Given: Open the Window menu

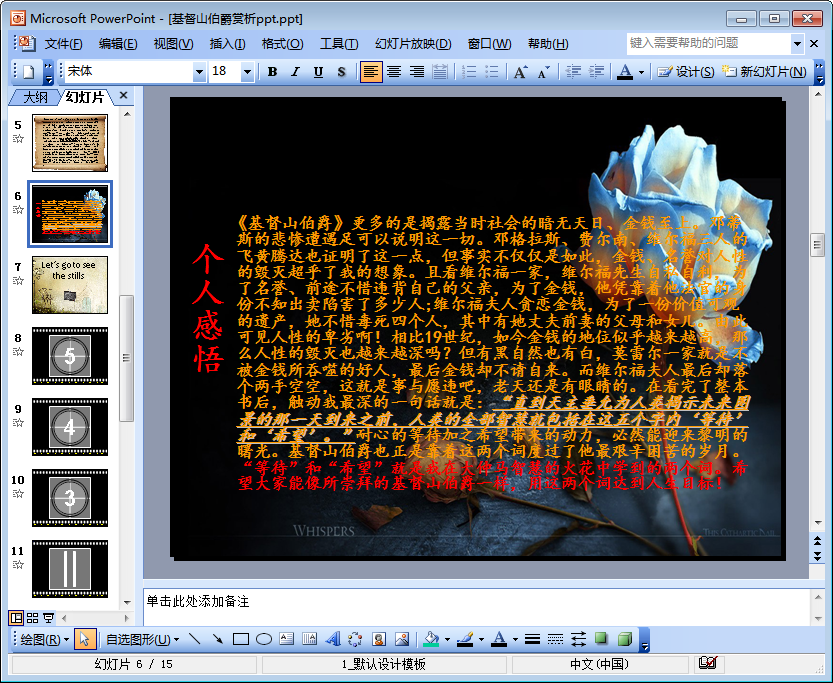Looking at the screenshot, I should [489, 44].
